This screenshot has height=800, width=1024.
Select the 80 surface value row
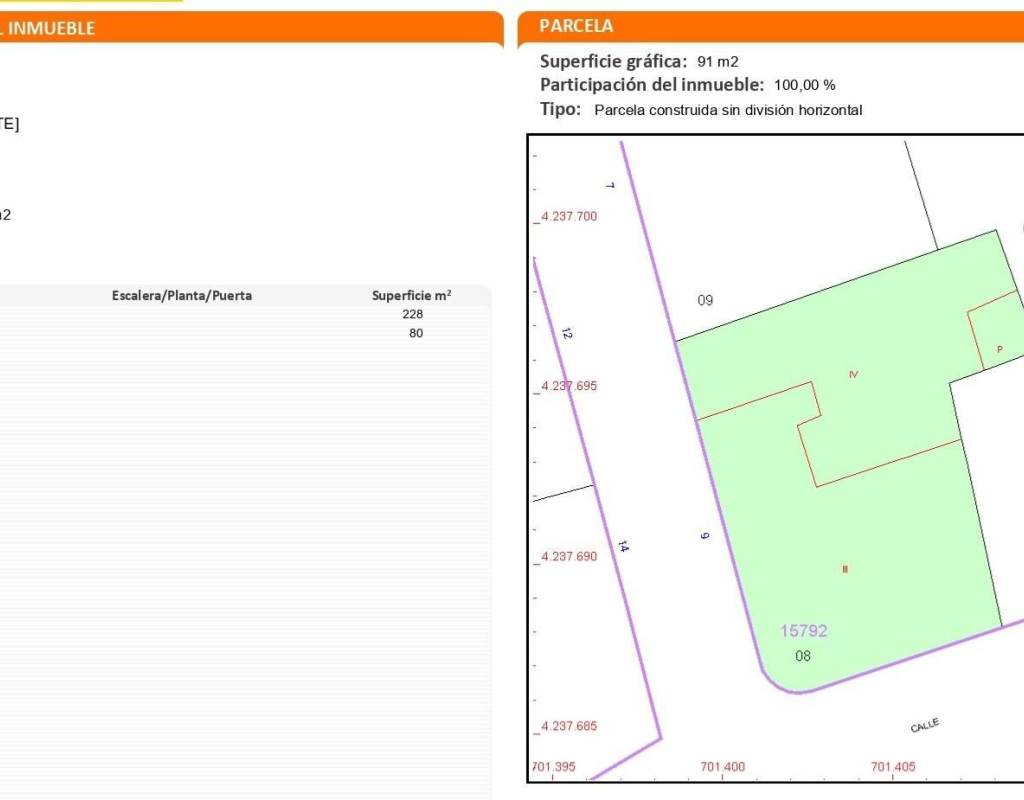415,333
